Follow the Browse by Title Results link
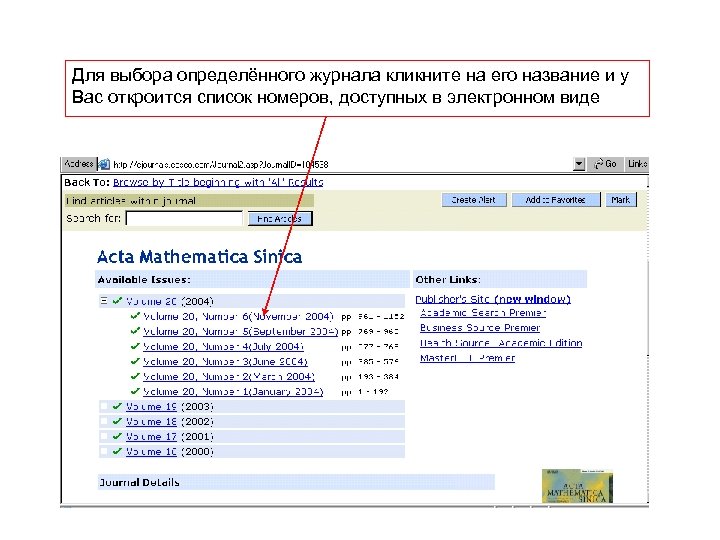The height and width of the screenshot is (540, 720). click(218, 182)
